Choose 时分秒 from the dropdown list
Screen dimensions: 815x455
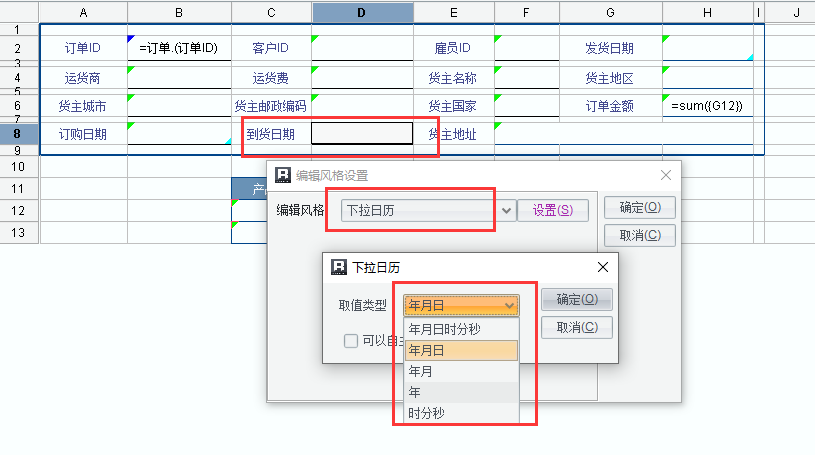pyautogui.click(x=461, y=413)
